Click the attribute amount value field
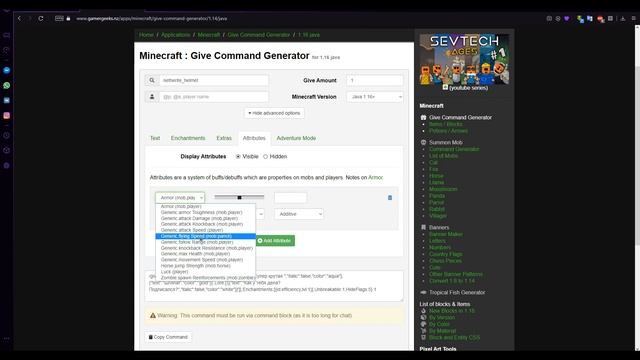 point(290,198)
